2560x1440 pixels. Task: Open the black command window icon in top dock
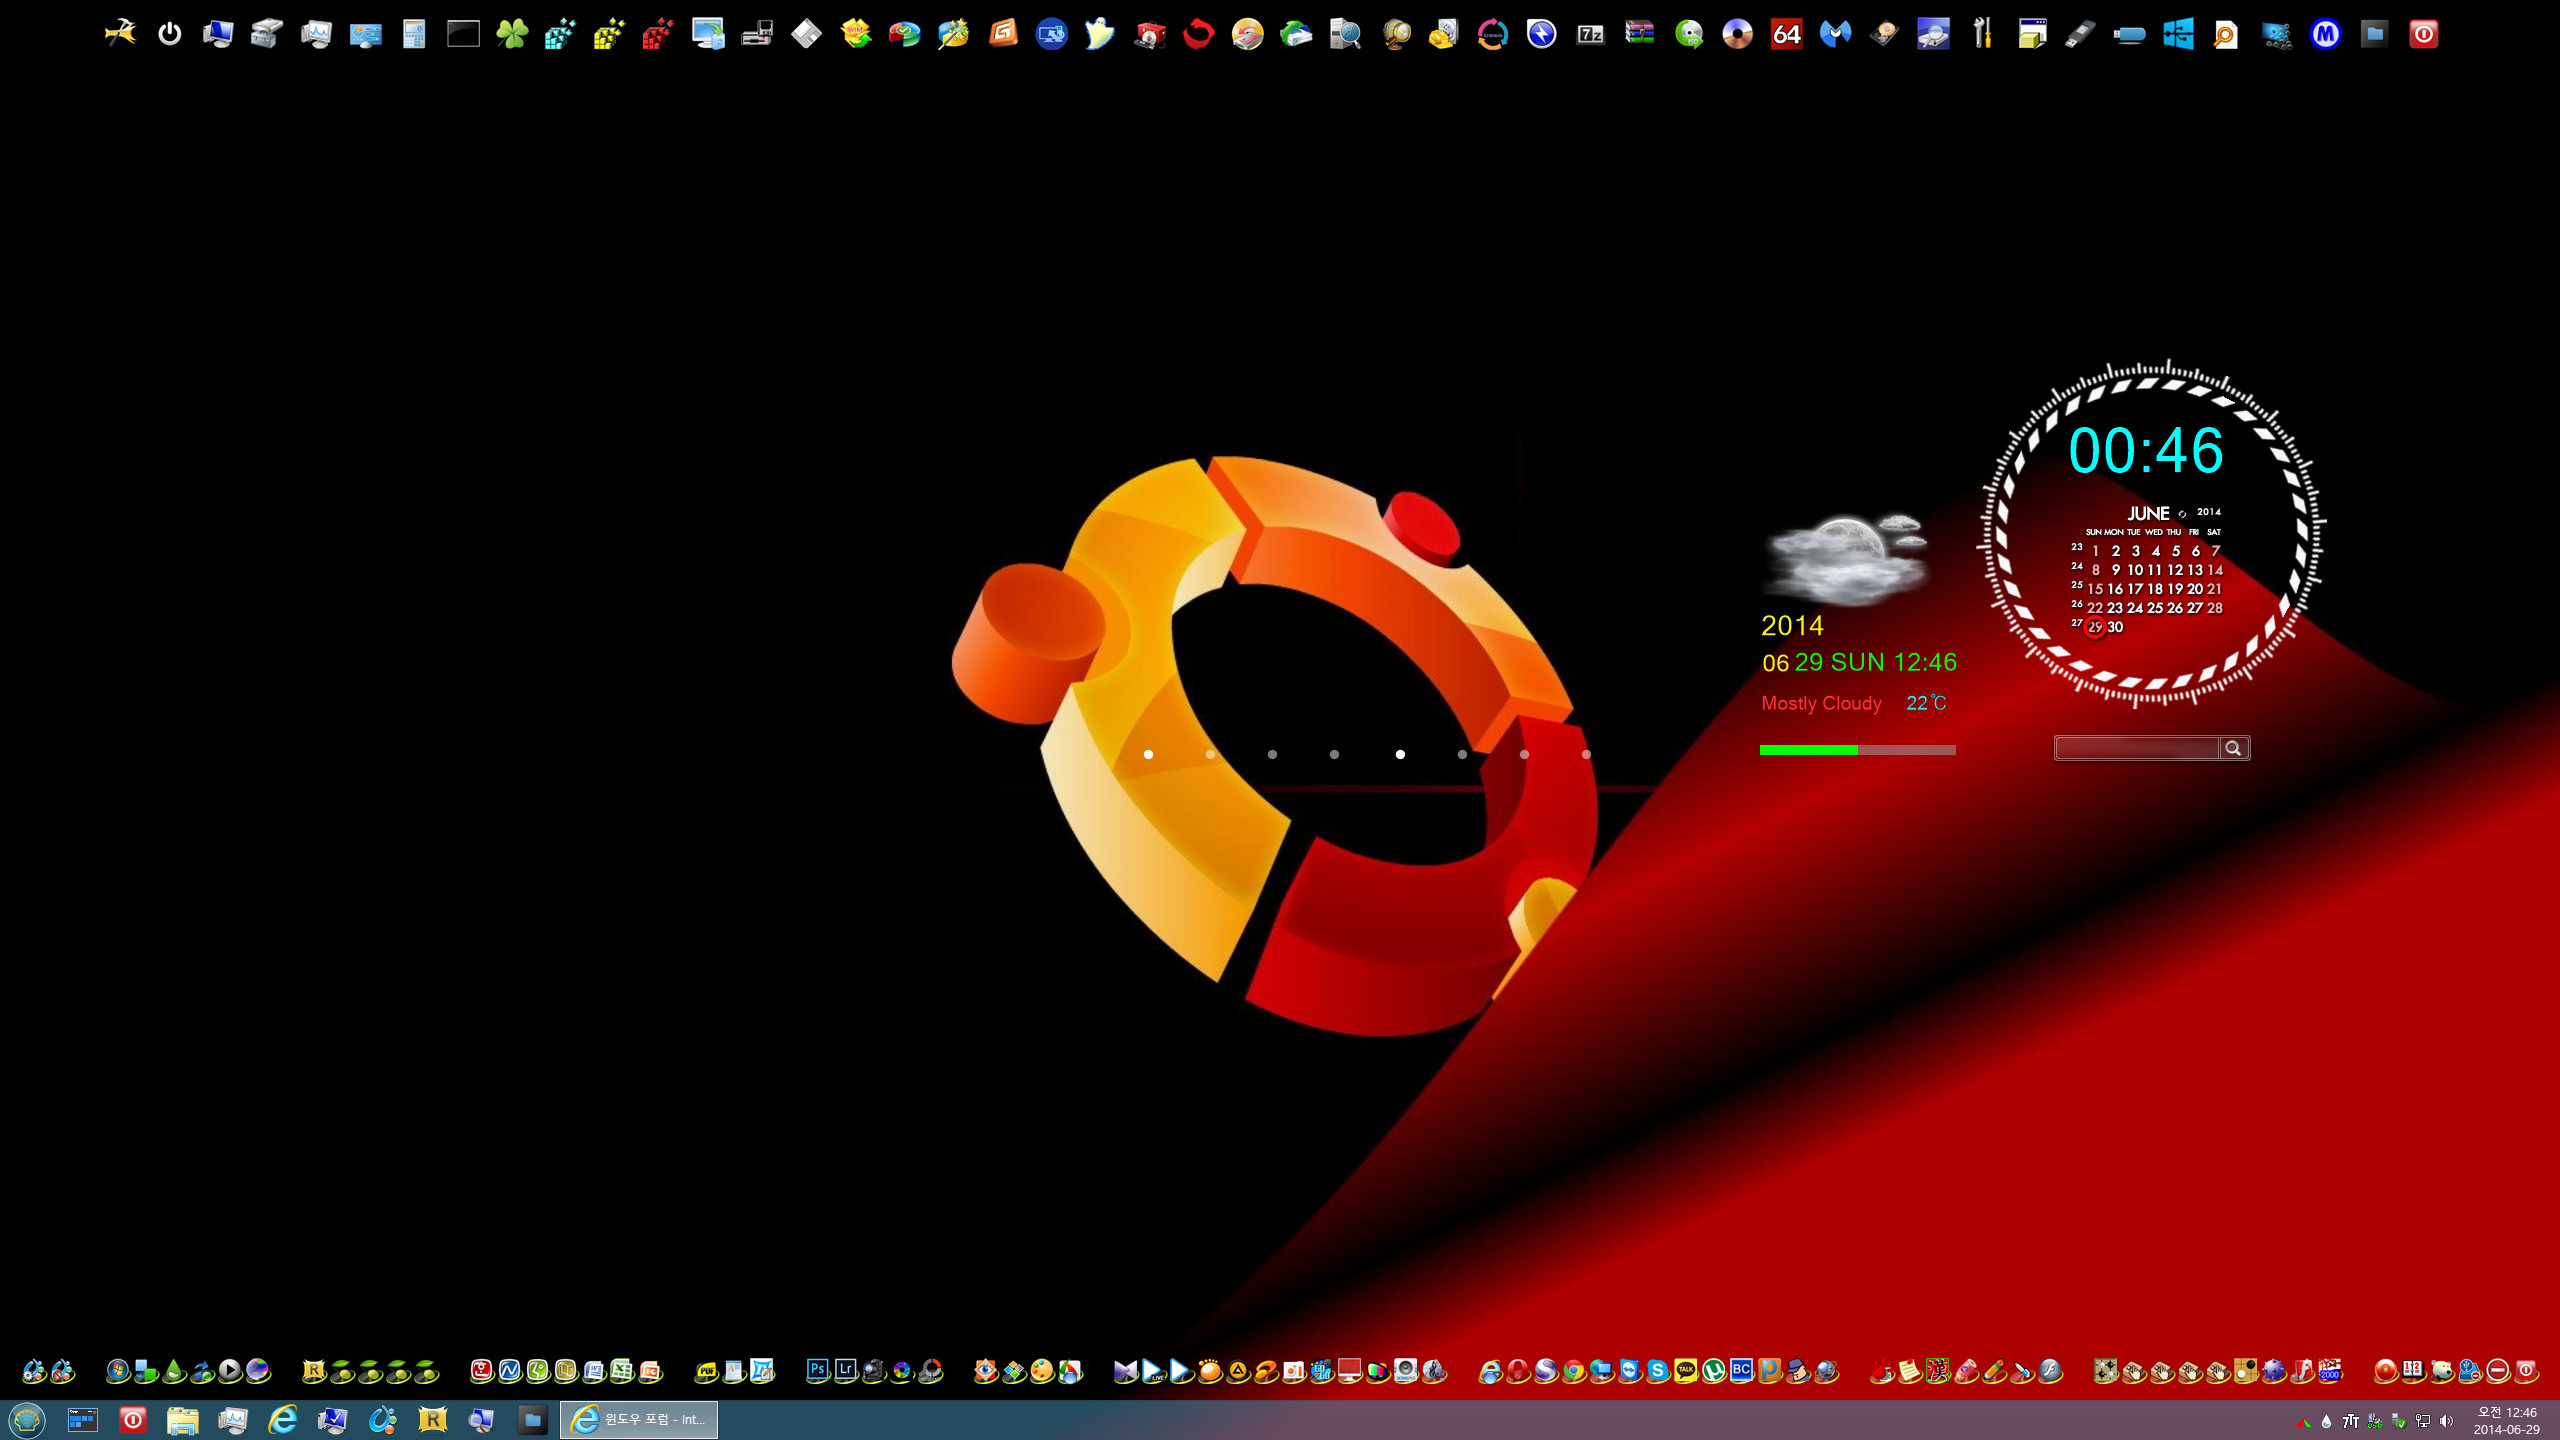(x=463, y=34)
